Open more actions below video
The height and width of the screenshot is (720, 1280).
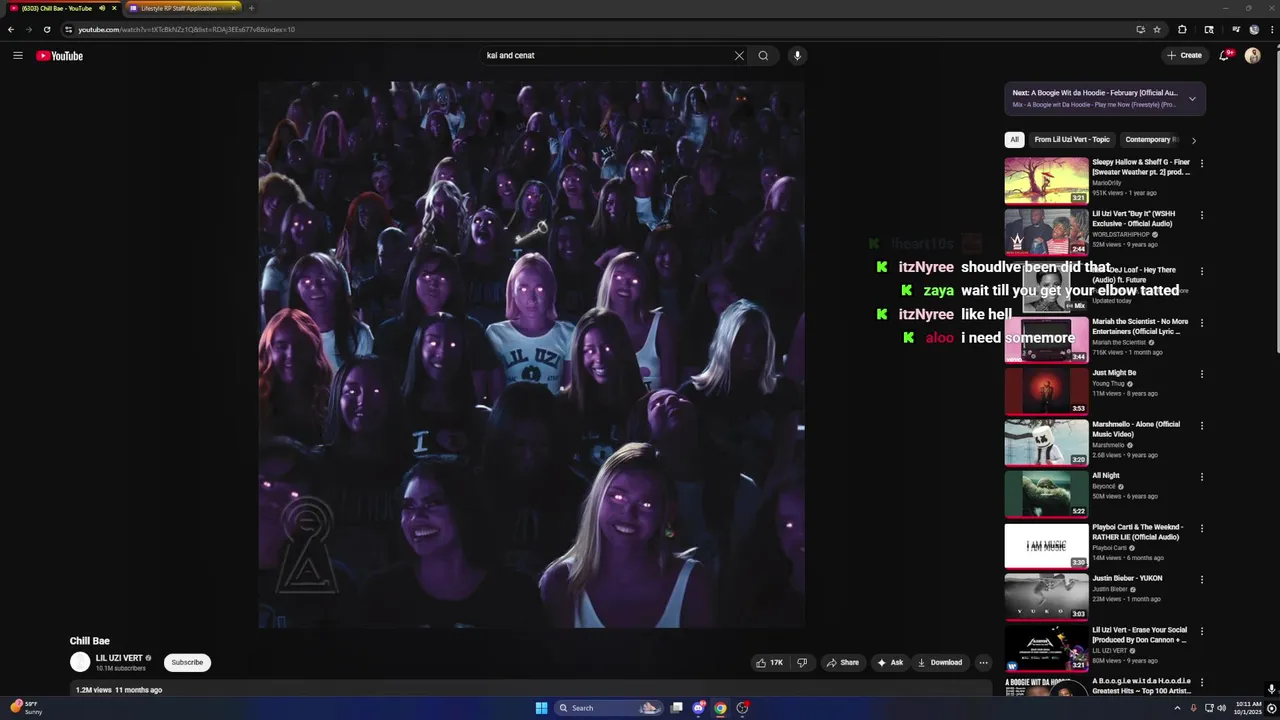pyautogui.click(x=983, y=662)
